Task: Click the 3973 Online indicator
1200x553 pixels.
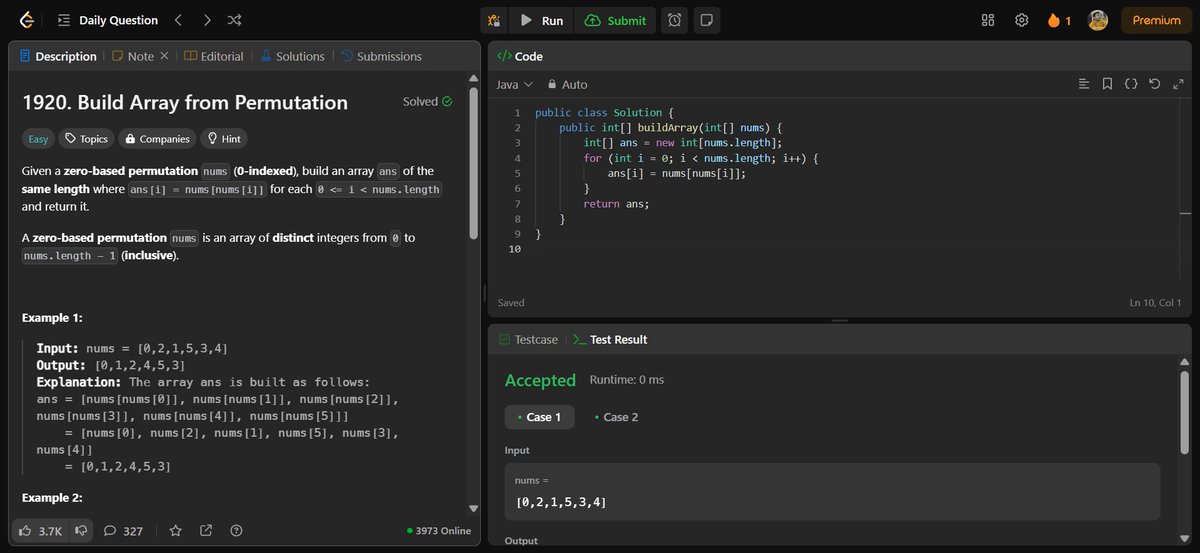Action: click(x=439, y=531)
